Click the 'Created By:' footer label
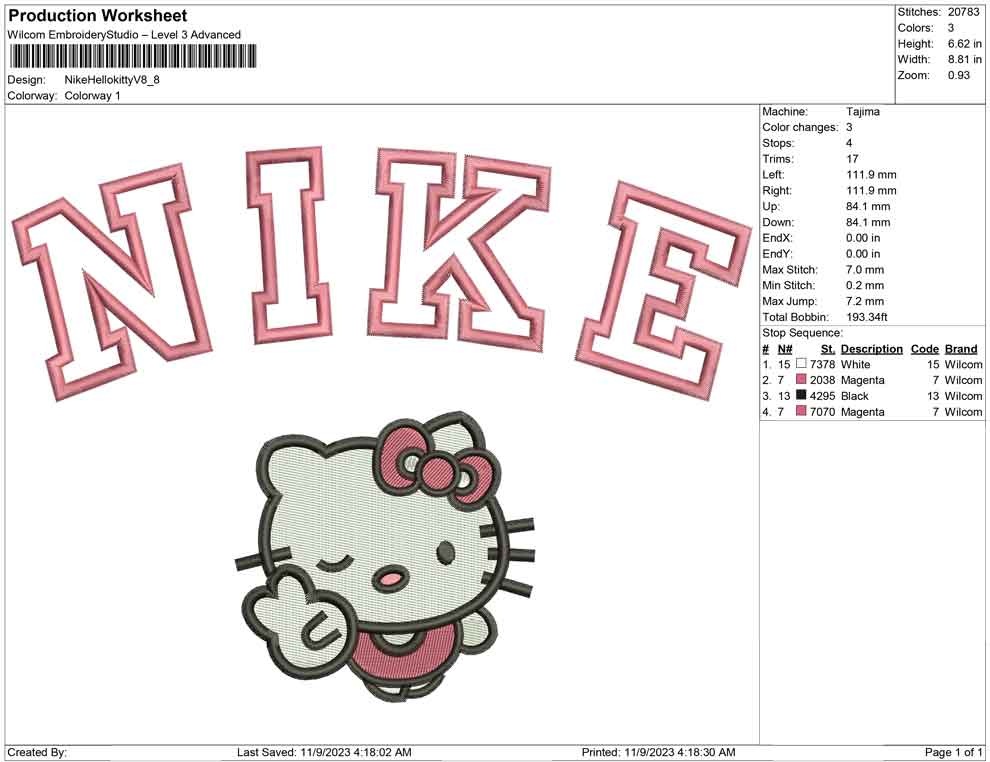 [37, 752]
